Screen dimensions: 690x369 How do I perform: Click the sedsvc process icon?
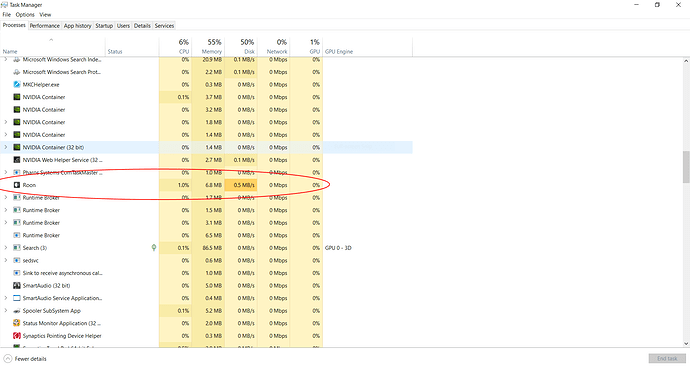tap(17, 260)
